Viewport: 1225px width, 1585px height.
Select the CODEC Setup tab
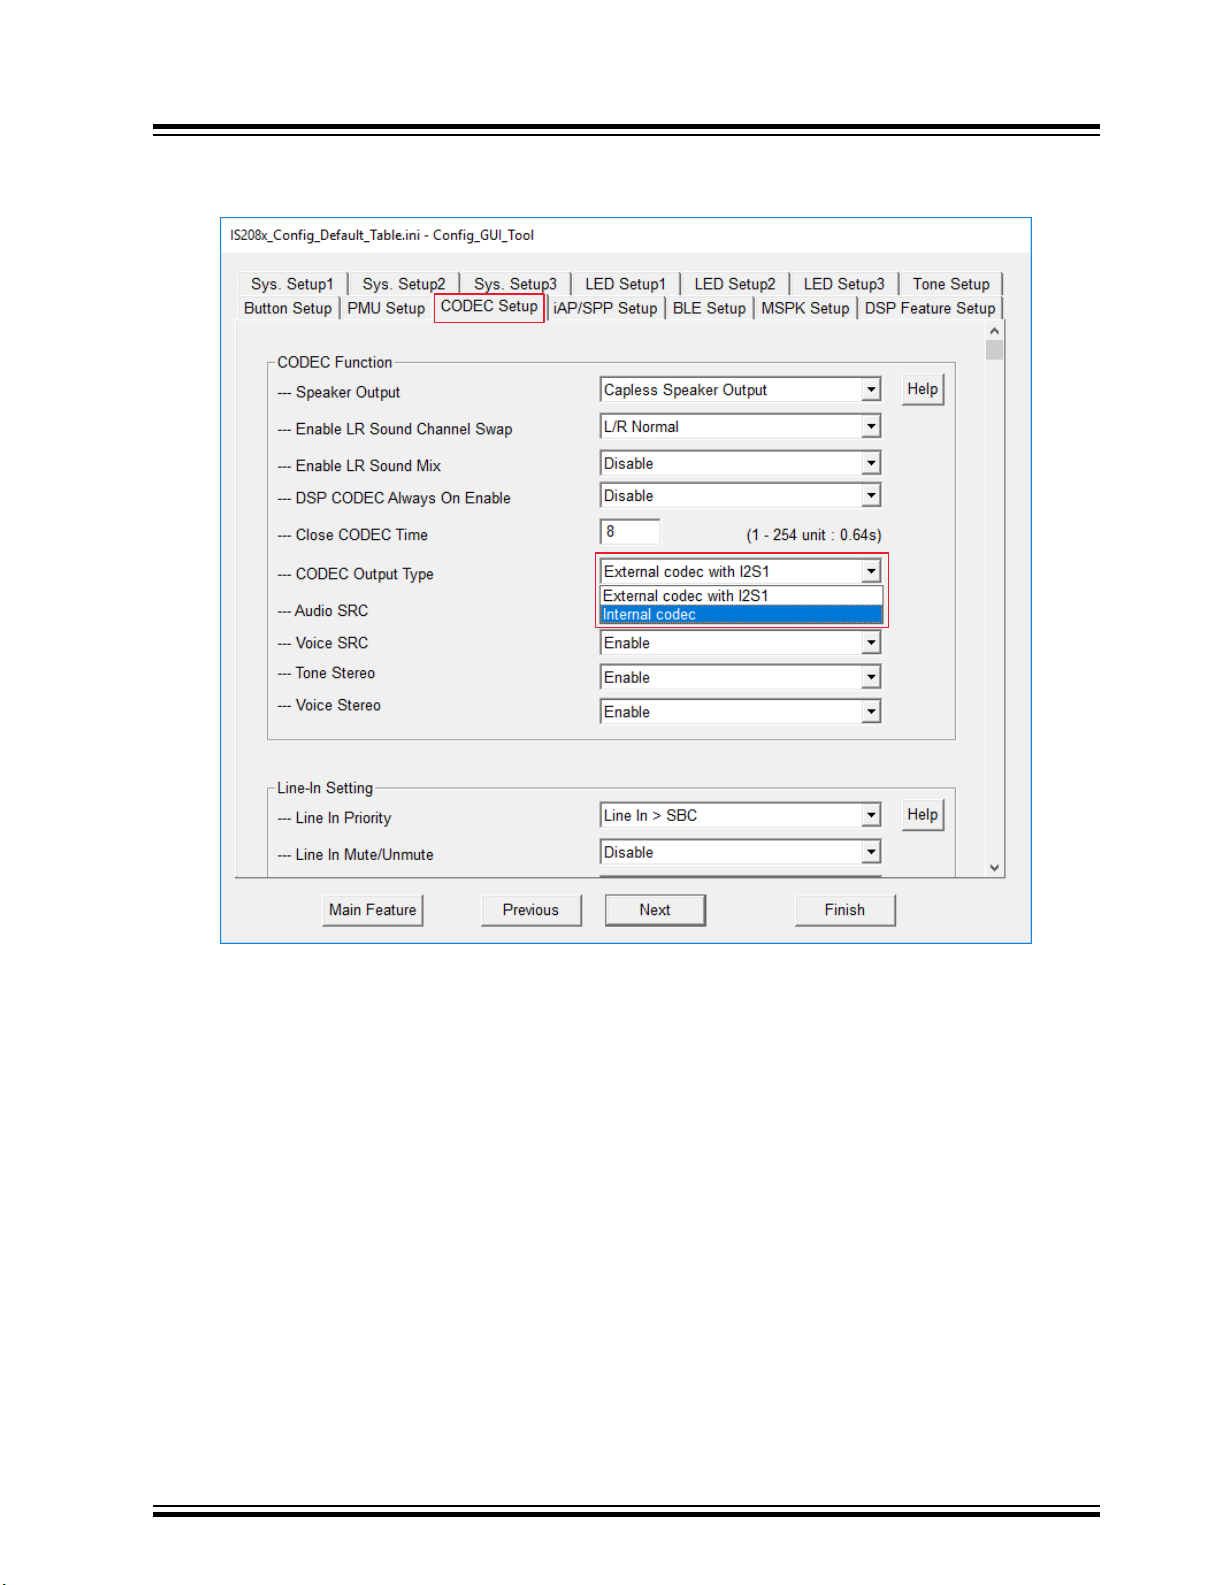click(489, 307)
